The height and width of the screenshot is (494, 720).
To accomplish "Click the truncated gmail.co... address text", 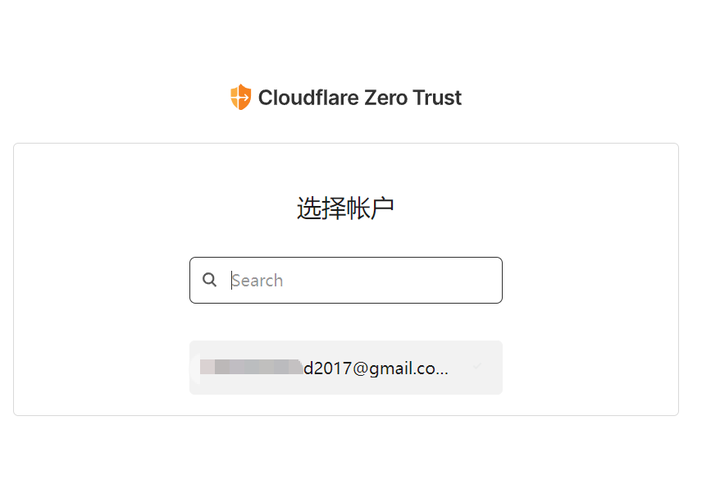I will pyautogui.click(x=376, y=368).
